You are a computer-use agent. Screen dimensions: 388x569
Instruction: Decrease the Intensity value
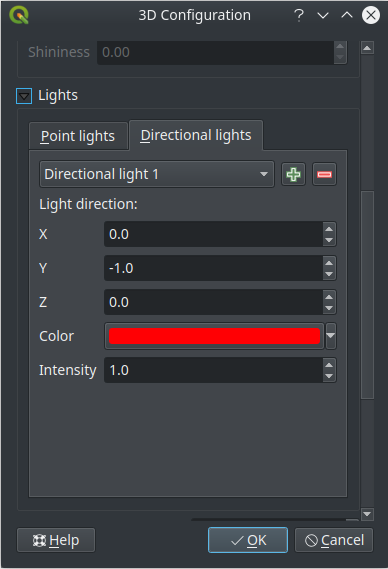click(x=329, y=376)
